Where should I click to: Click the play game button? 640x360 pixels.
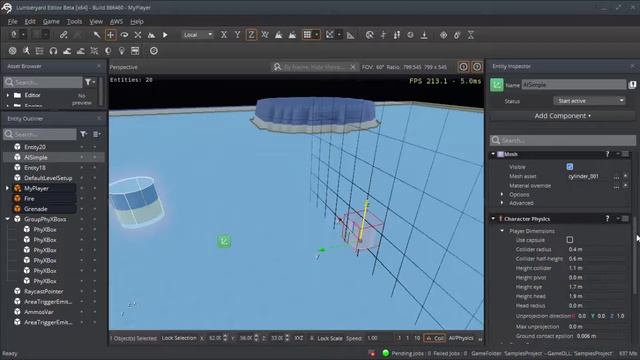(165, 35)
